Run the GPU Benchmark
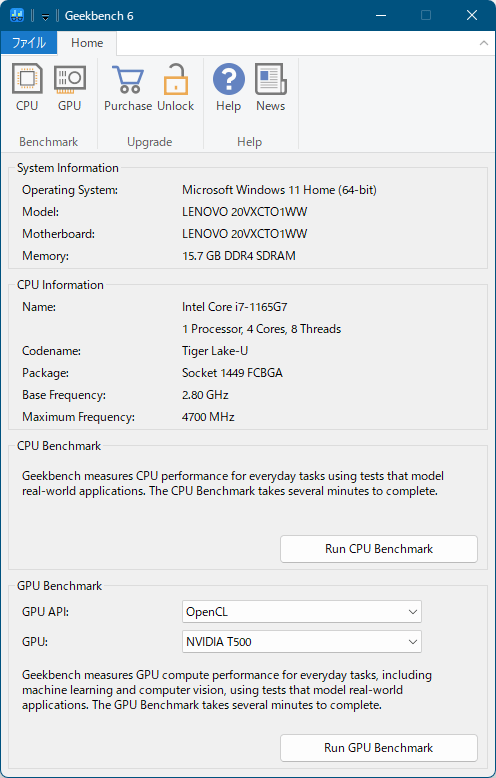496x778 pixels. tap(379, 748)
